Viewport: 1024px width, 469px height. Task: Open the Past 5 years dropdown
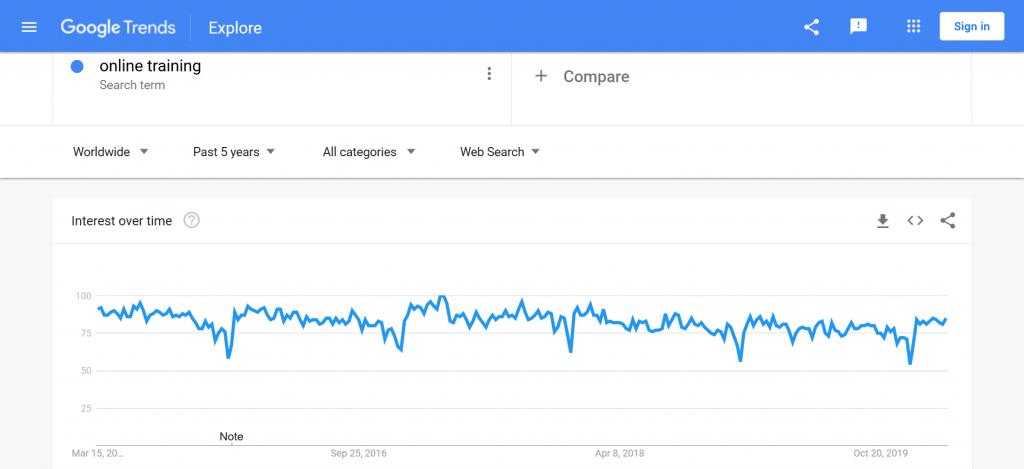coord(234,152)
